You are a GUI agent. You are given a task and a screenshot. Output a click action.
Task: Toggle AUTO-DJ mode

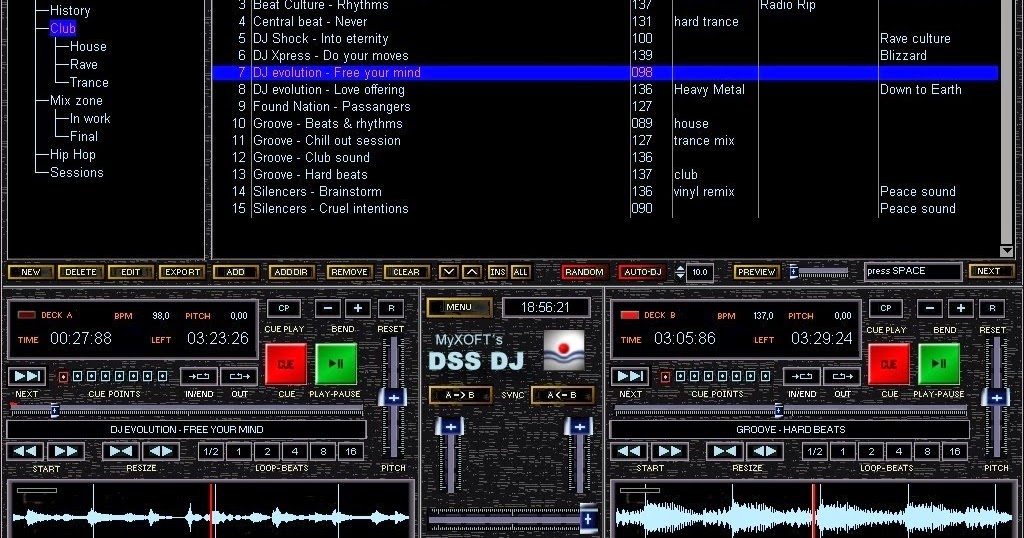[643, 272]
